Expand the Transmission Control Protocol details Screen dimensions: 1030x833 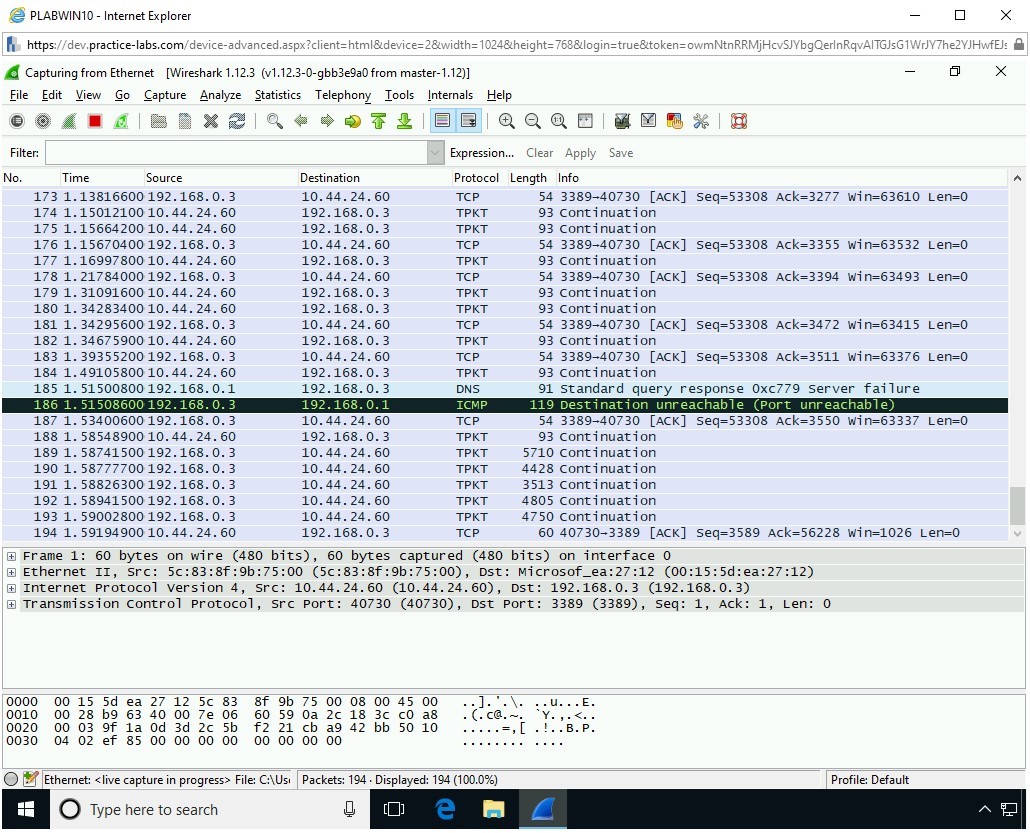11,604
